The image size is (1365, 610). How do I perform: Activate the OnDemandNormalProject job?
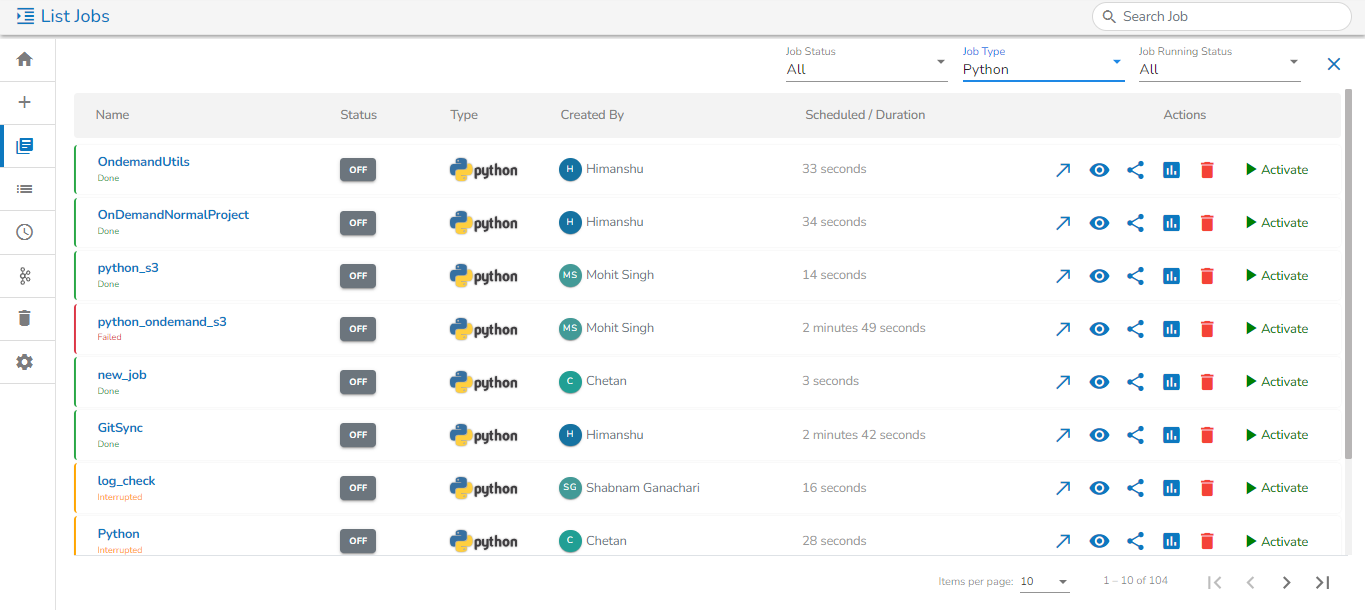[x=1277, y=223]
